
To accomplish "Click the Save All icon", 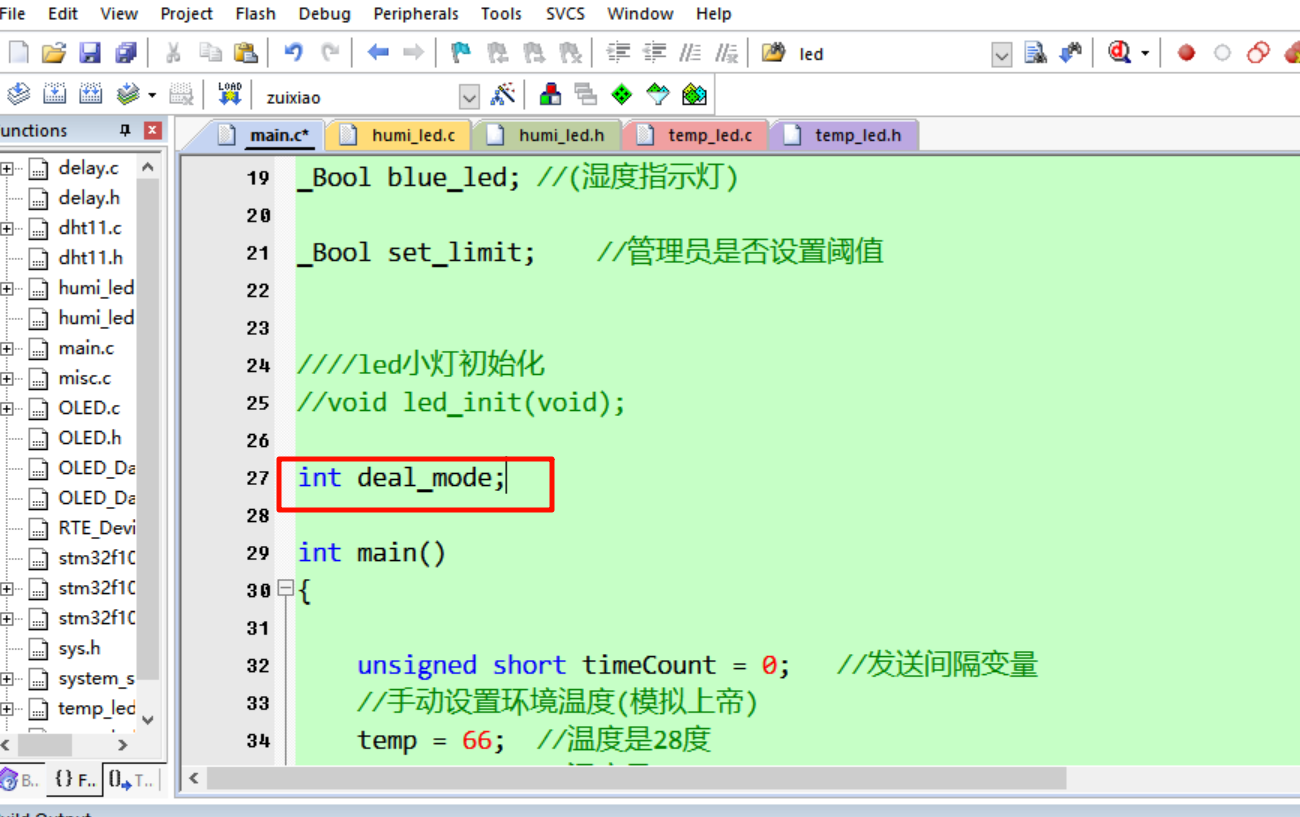I will (x=125, y=53).
